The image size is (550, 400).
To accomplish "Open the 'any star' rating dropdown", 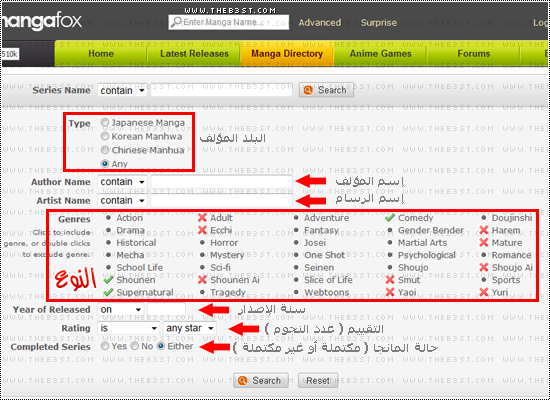I will point(190,328).
